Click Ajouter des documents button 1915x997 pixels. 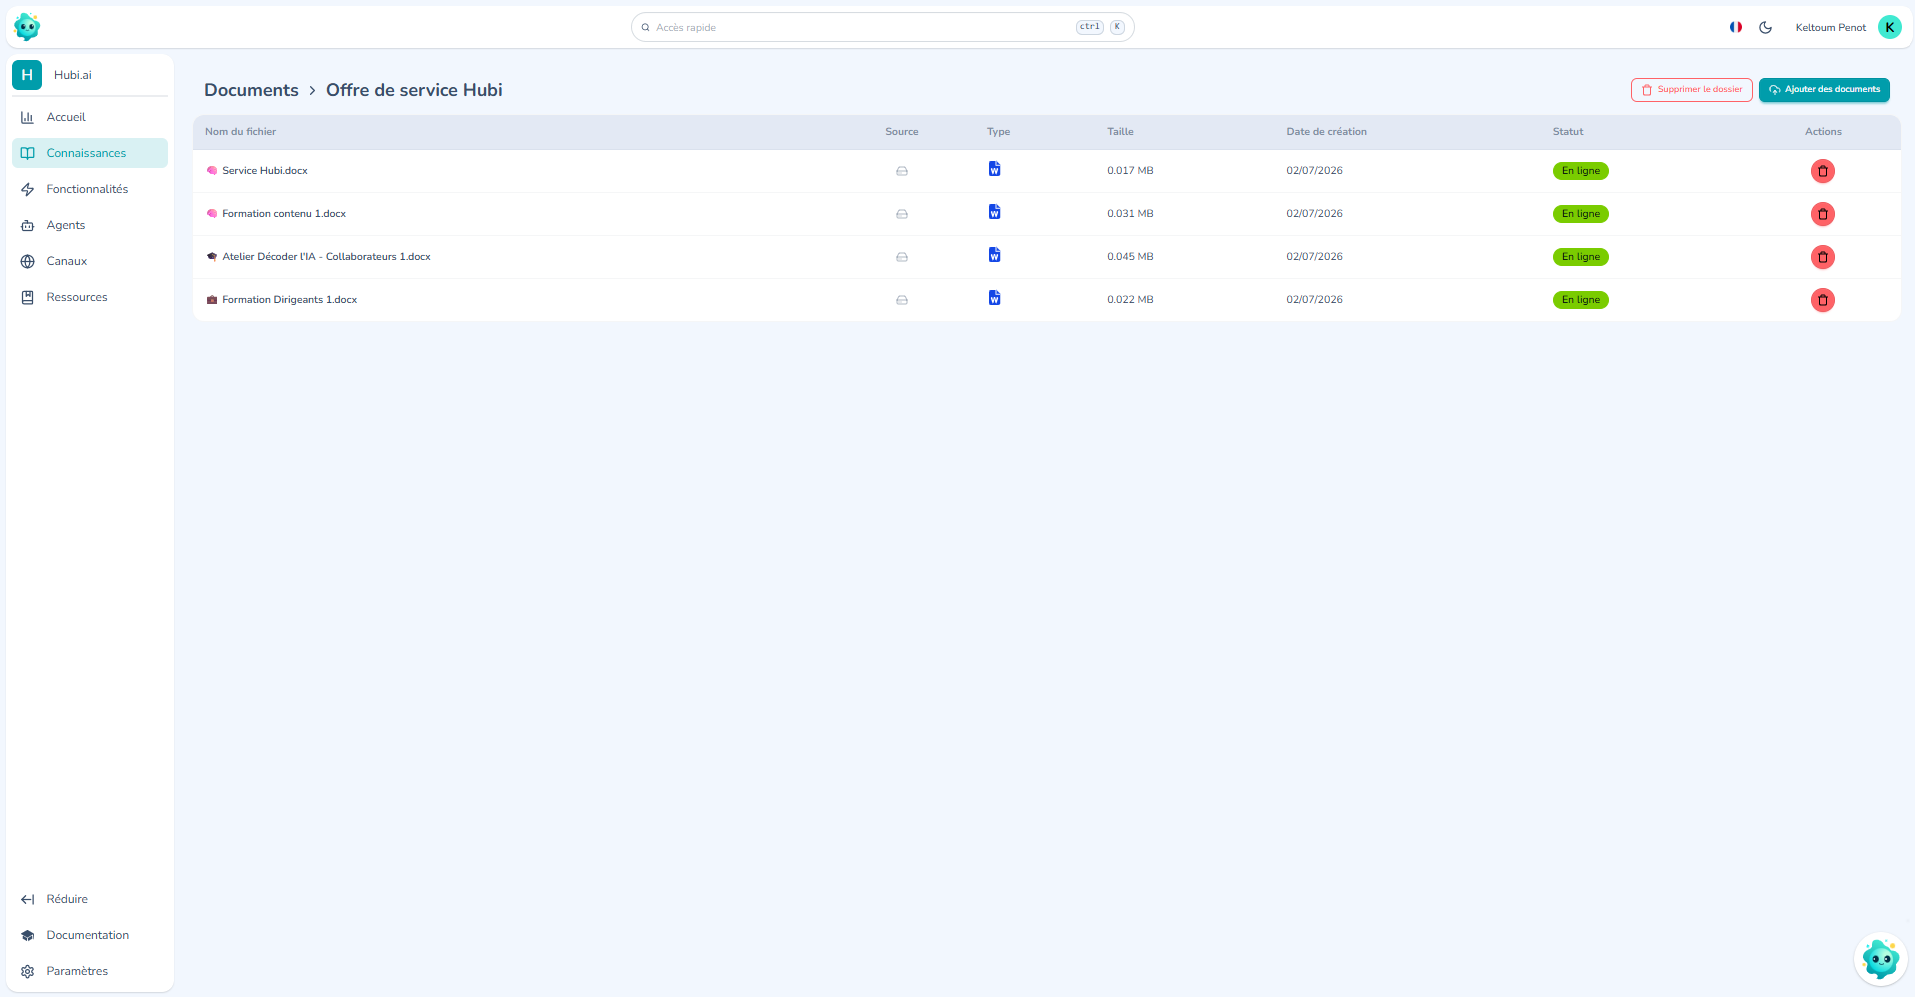click(x=1824, y=90)
